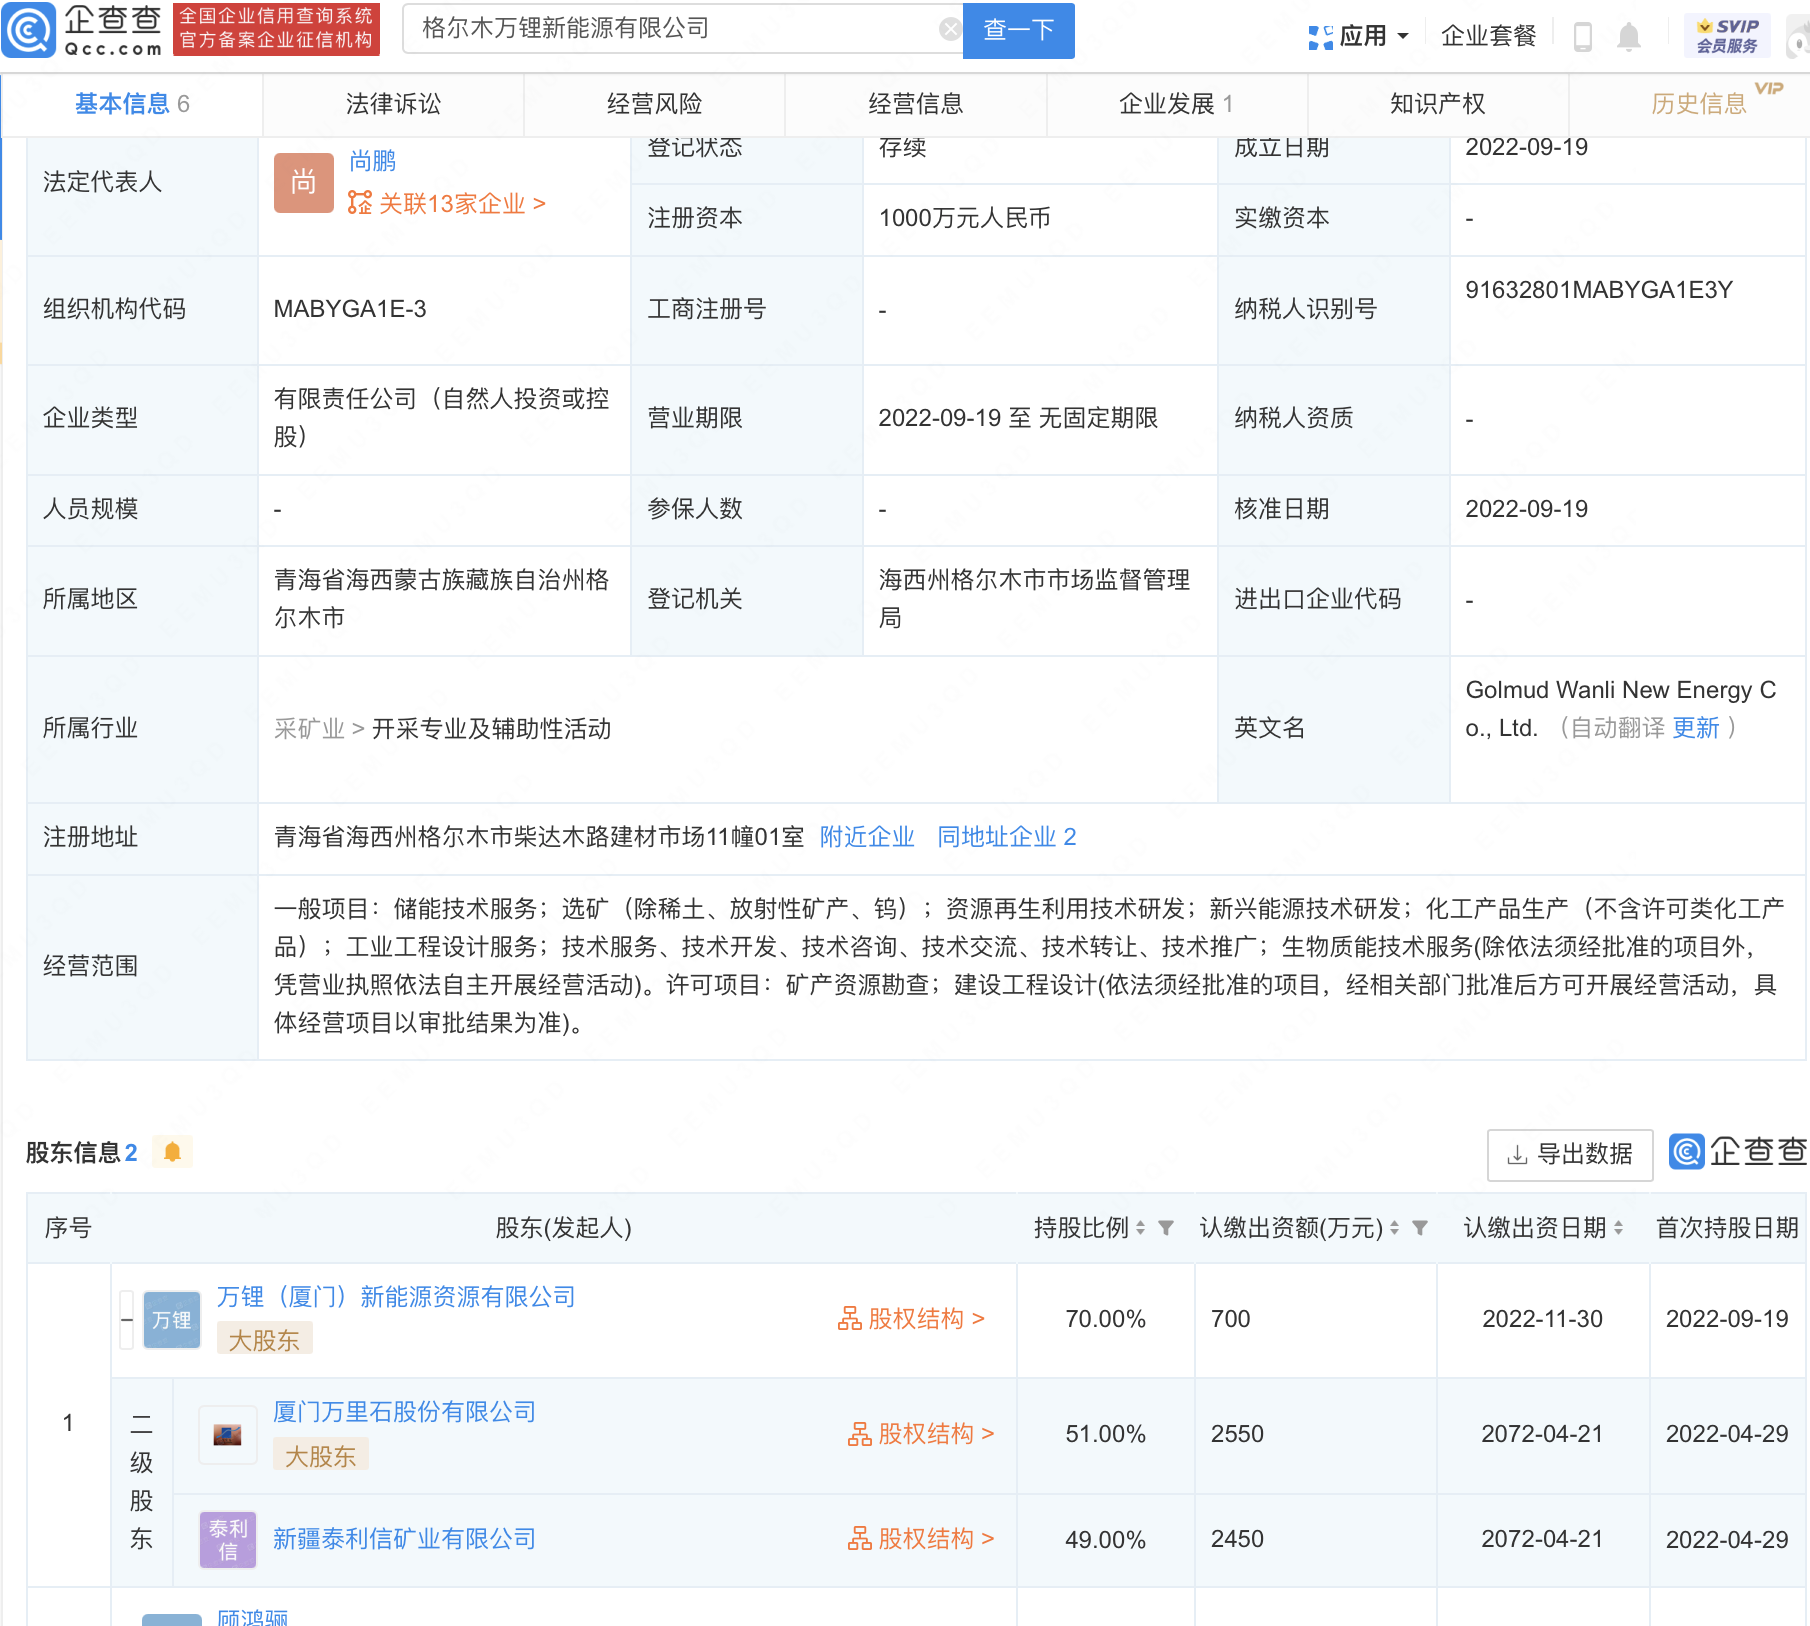Screen dimensions: 1810x1626
Task: Clear the search box text
Action: (950, 29)
